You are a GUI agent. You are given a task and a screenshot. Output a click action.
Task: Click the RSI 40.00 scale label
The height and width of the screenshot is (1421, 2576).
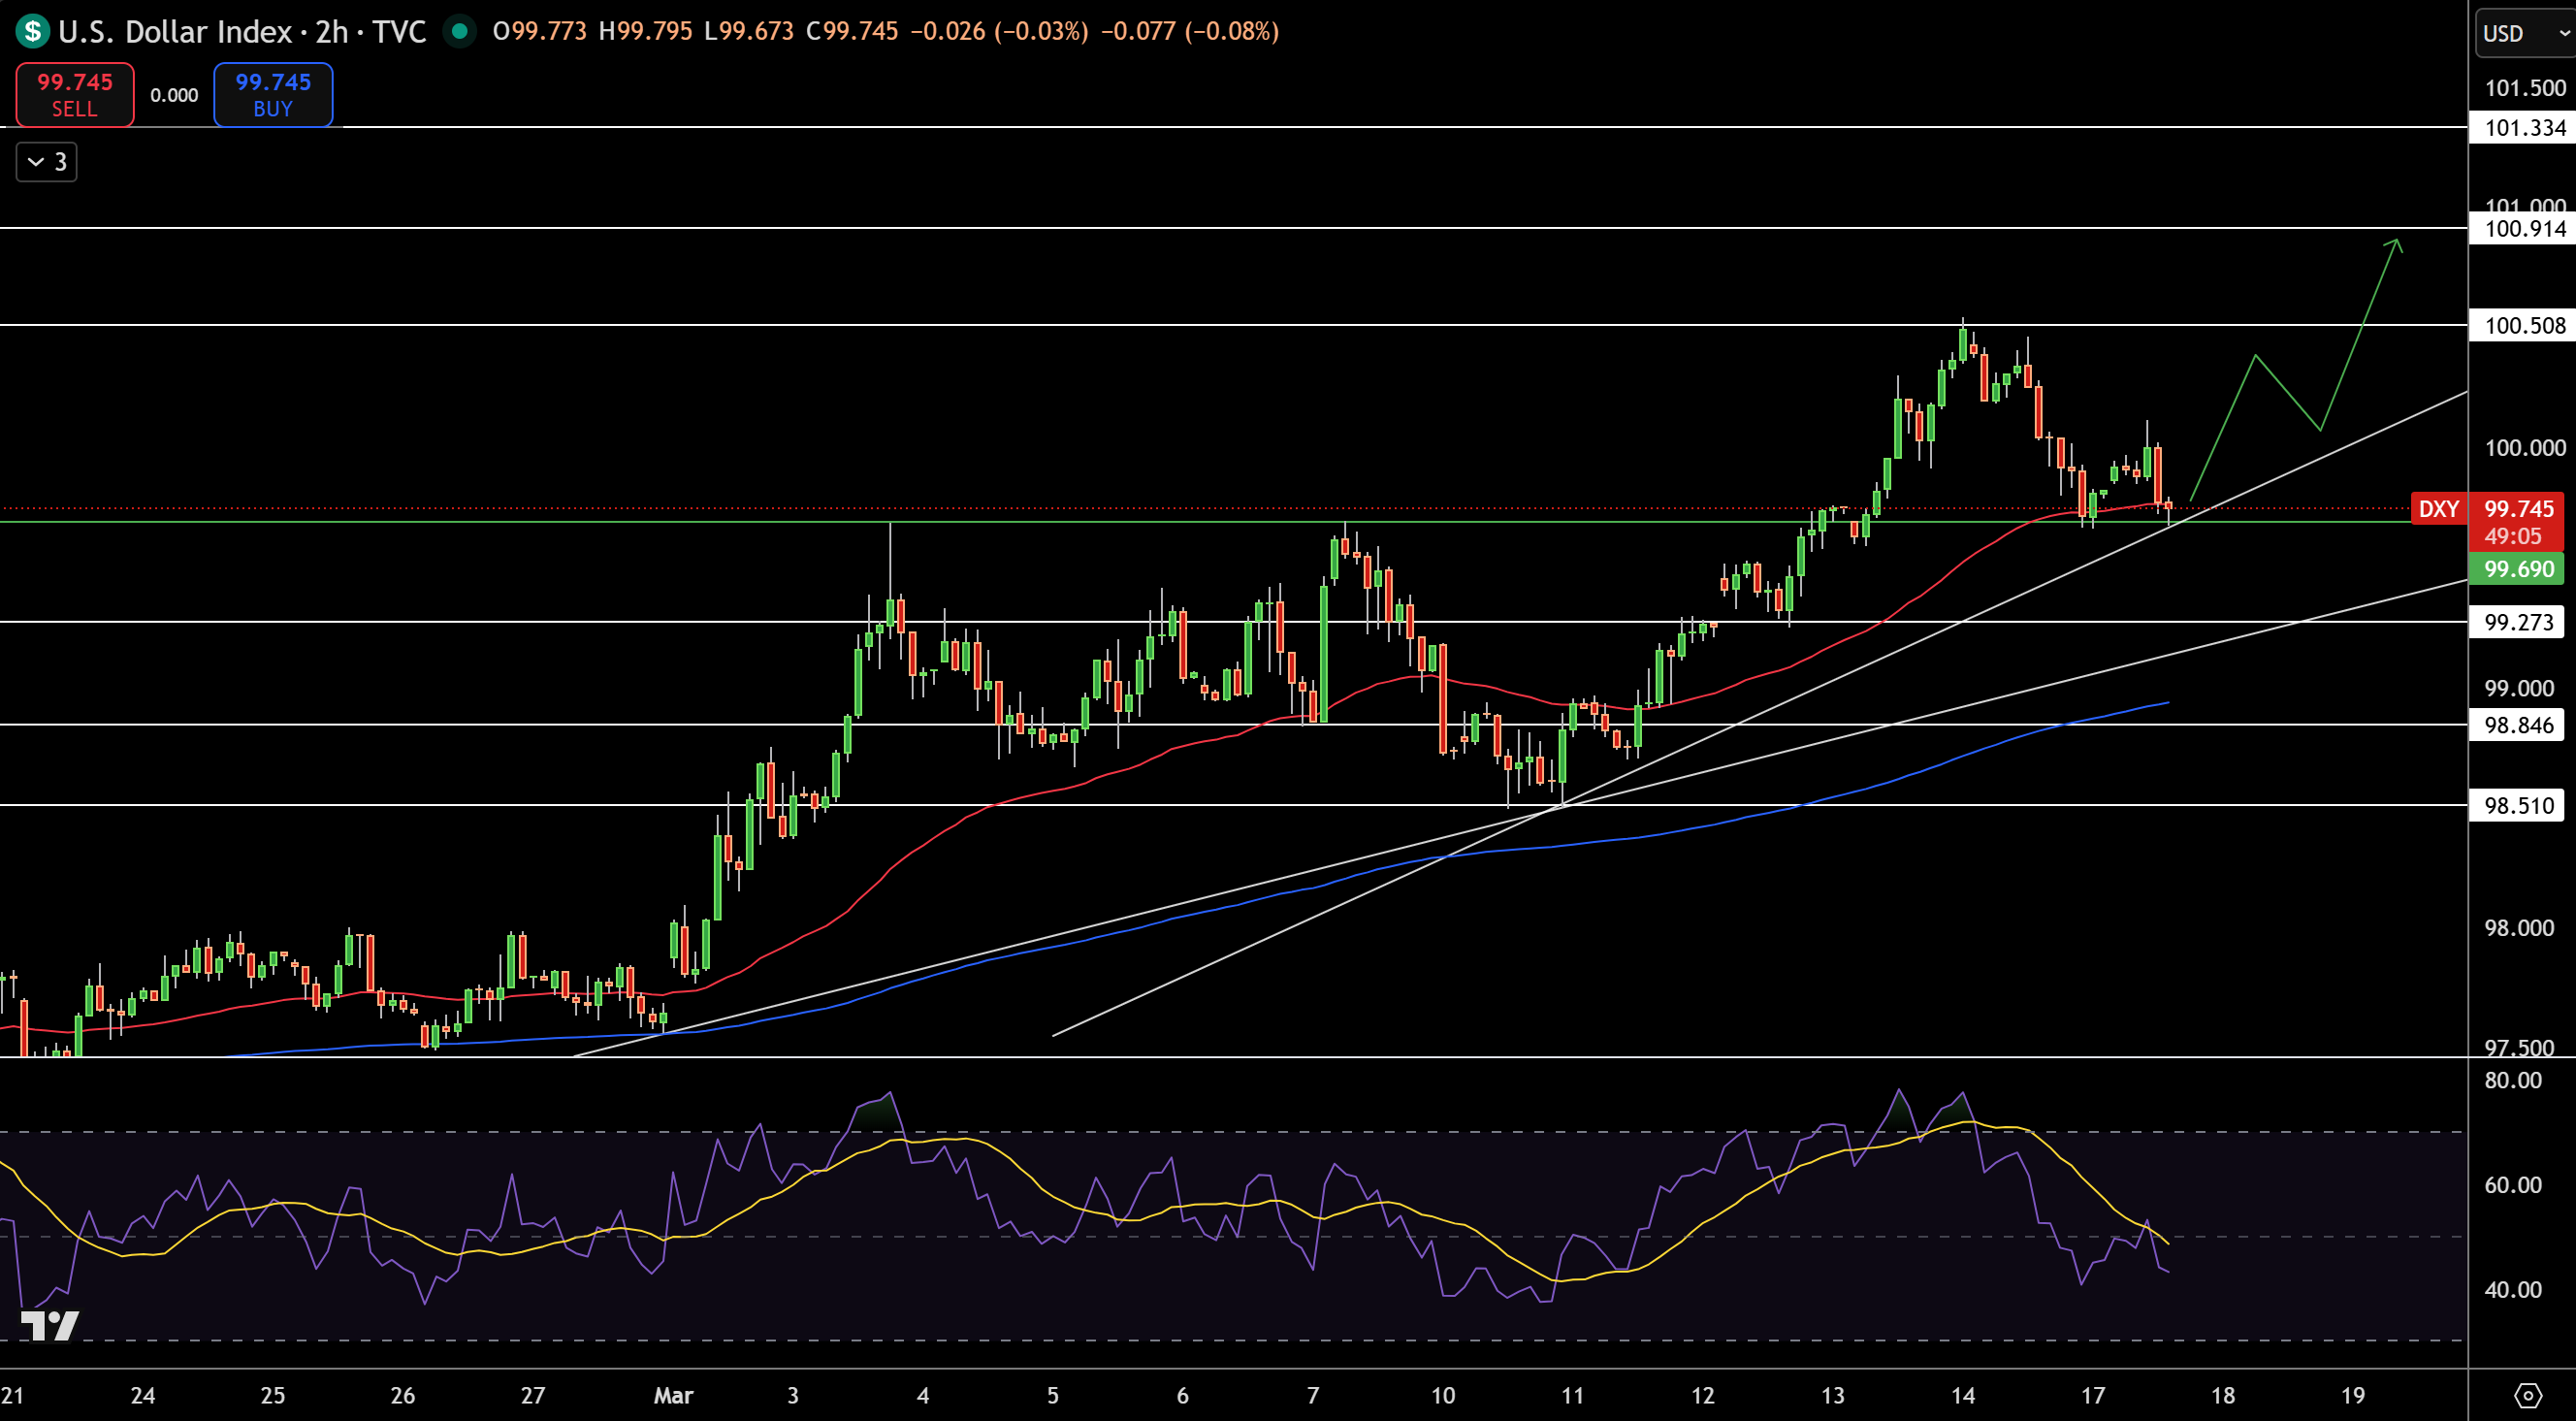[2512, 1290]
